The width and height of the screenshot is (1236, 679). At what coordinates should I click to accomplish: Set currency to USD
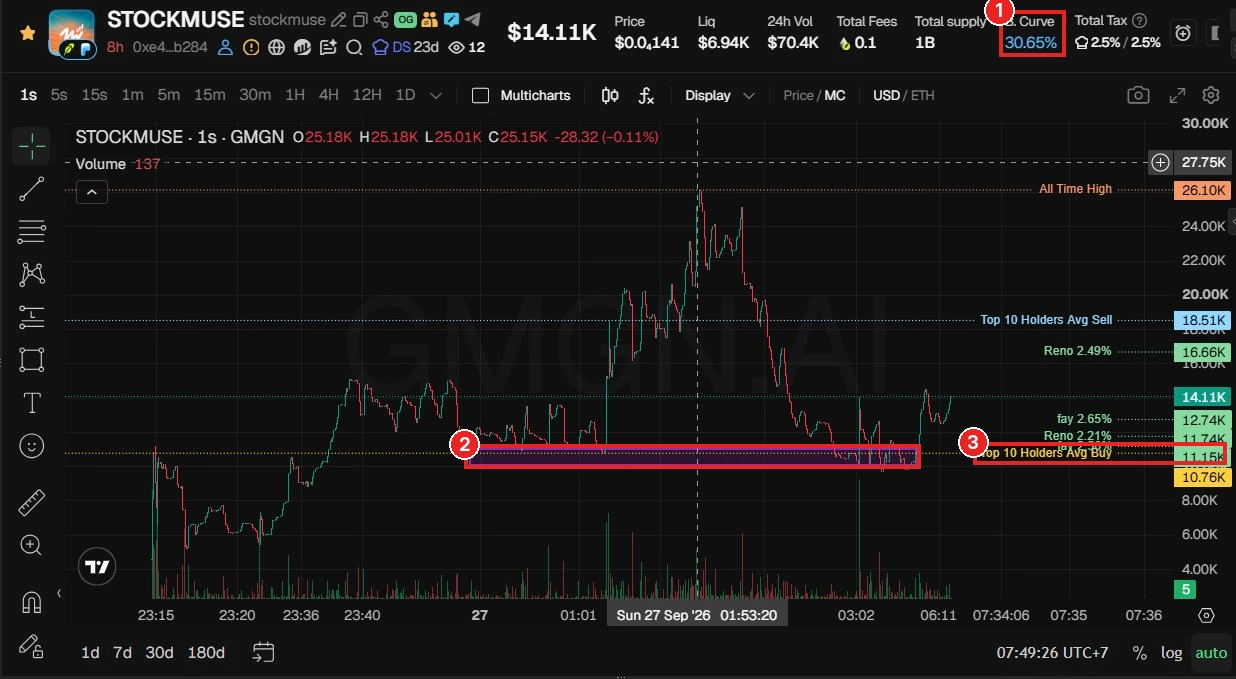pyautogui.click(x=886, y=95)
